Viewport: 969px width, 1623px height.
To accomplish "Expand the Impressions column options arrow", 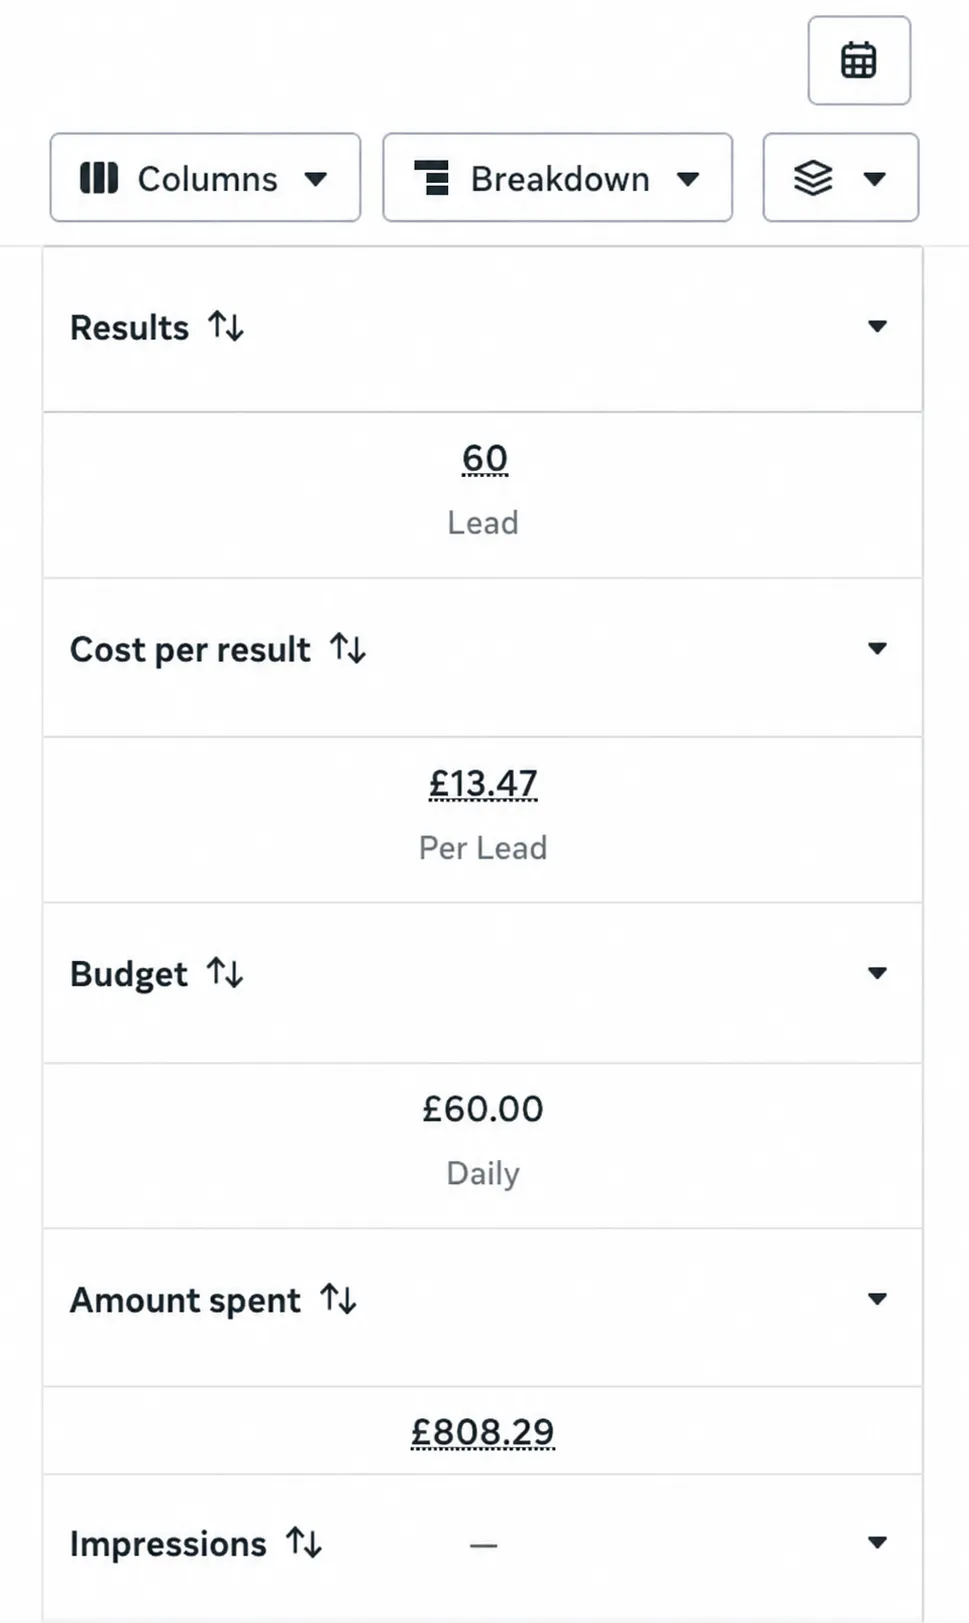I will tap(877, 1542).
